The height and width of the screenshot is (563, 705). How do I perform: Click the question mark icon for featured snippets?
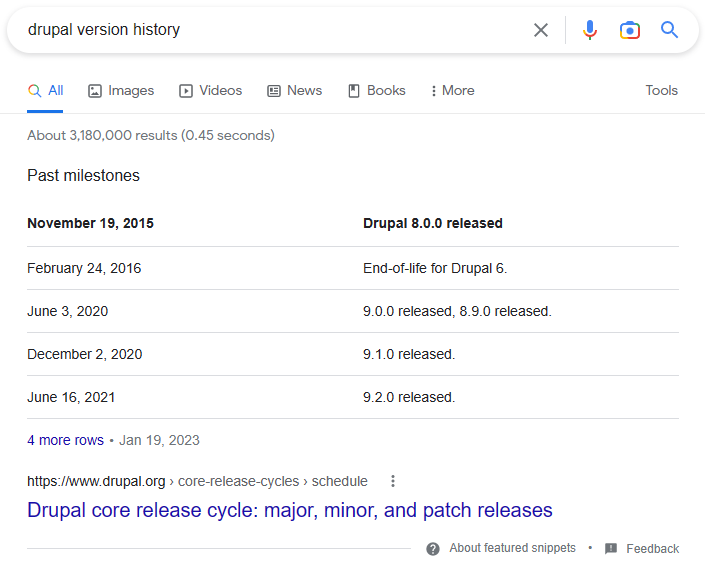click(x=433, y=549)
